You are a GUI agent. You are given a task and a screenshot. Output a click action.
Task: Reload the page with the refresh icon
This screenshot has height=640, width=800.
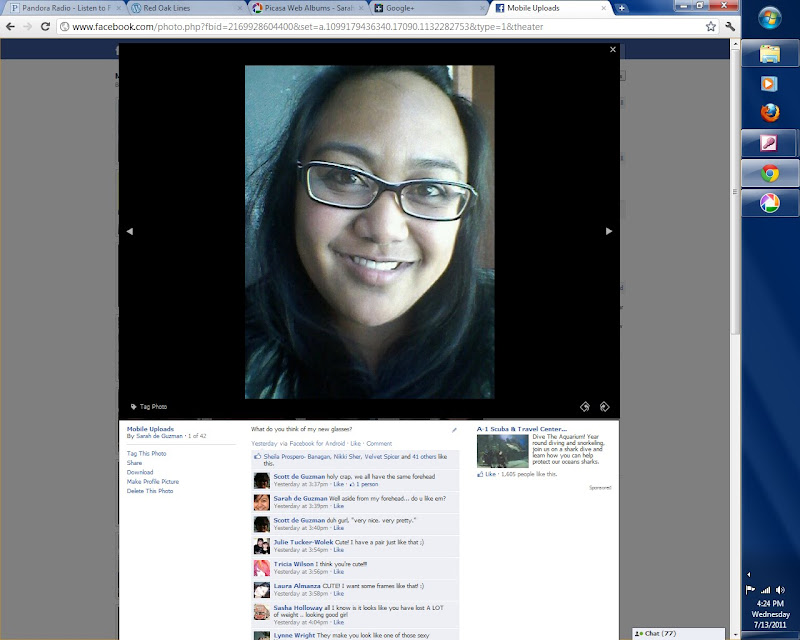coord(45,27)
